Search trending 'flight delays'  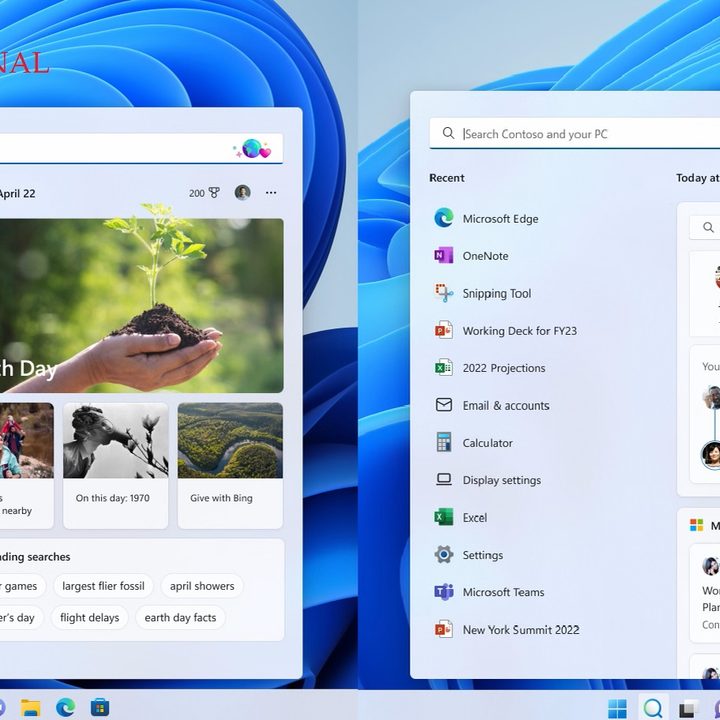click(x=90, y=618)
